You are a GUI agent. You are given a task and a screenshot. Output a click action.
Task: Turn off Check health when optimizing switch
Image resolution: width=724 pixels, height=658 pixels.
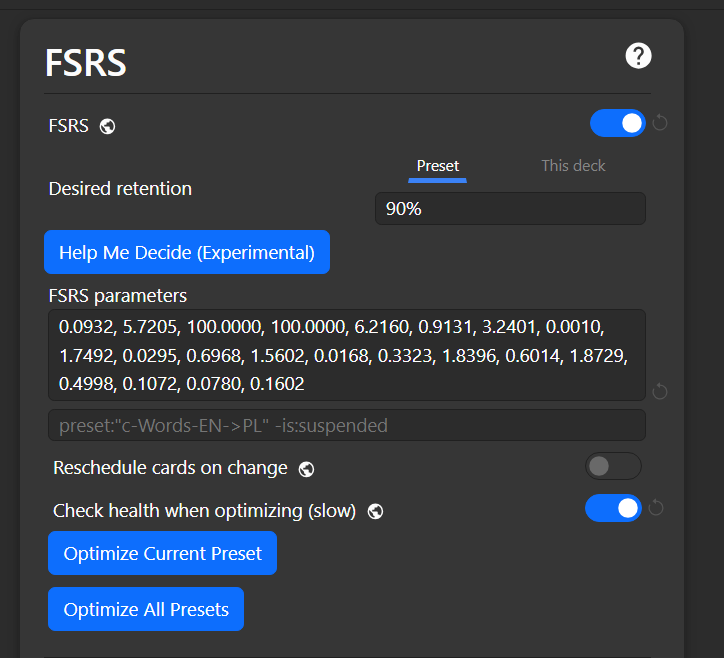pyautogui.click(x=613, y=508)
